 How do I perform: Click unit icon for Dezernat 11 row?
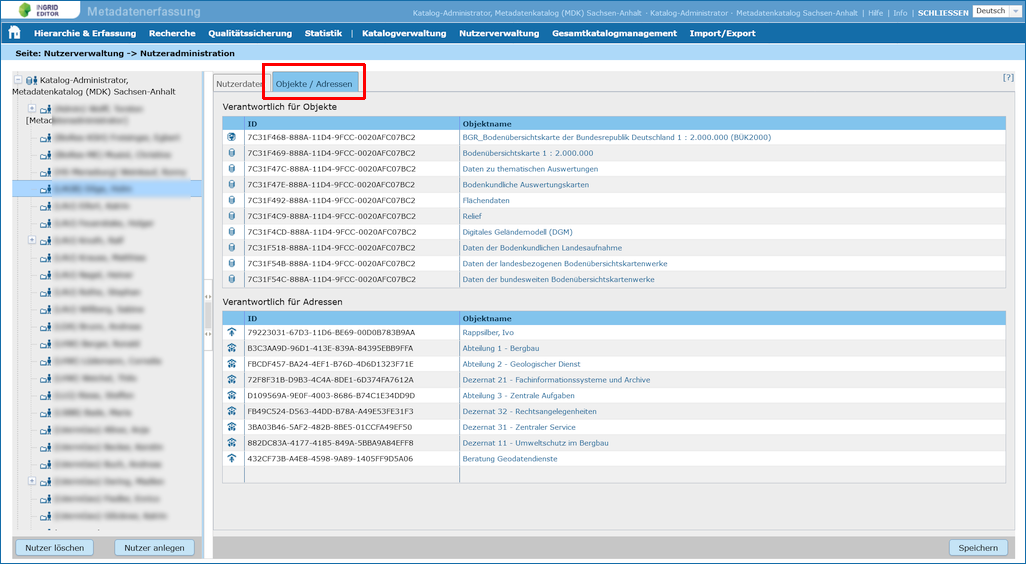(232, 443)
